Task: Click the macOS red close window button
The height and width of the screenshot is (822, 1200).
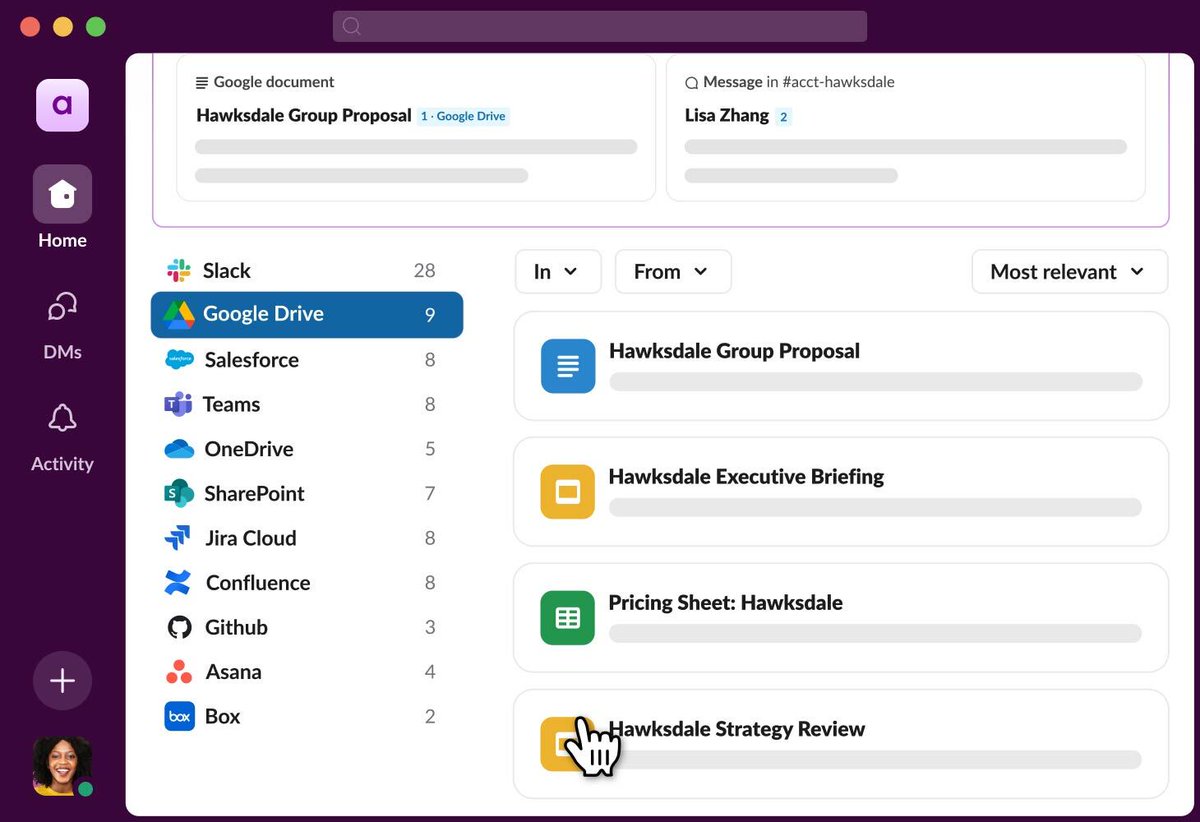Action: pyautogui.click(x=30, y=27)
